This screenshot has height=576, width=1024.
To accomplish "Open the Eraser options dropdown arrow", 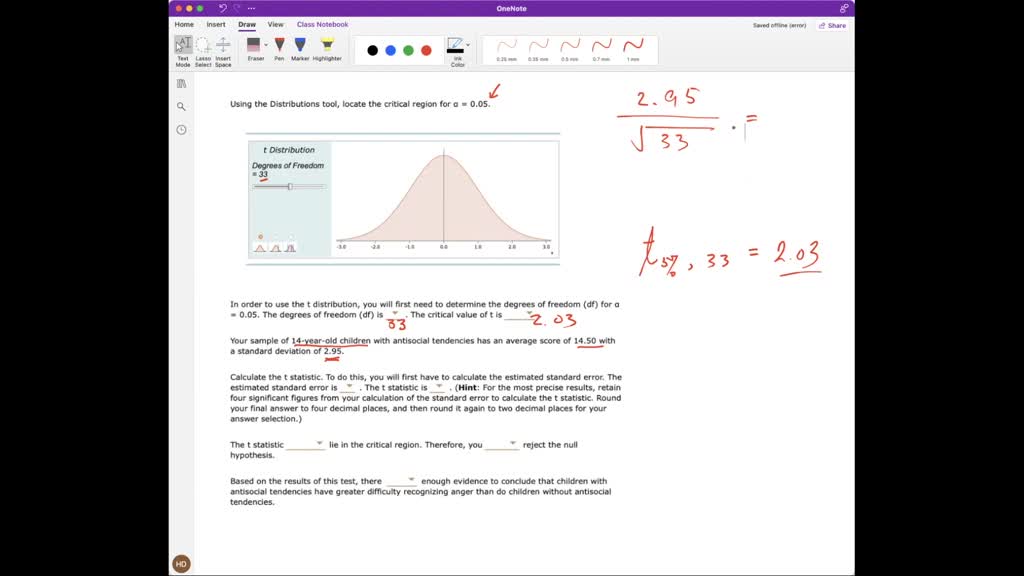I will click(265, 43).
